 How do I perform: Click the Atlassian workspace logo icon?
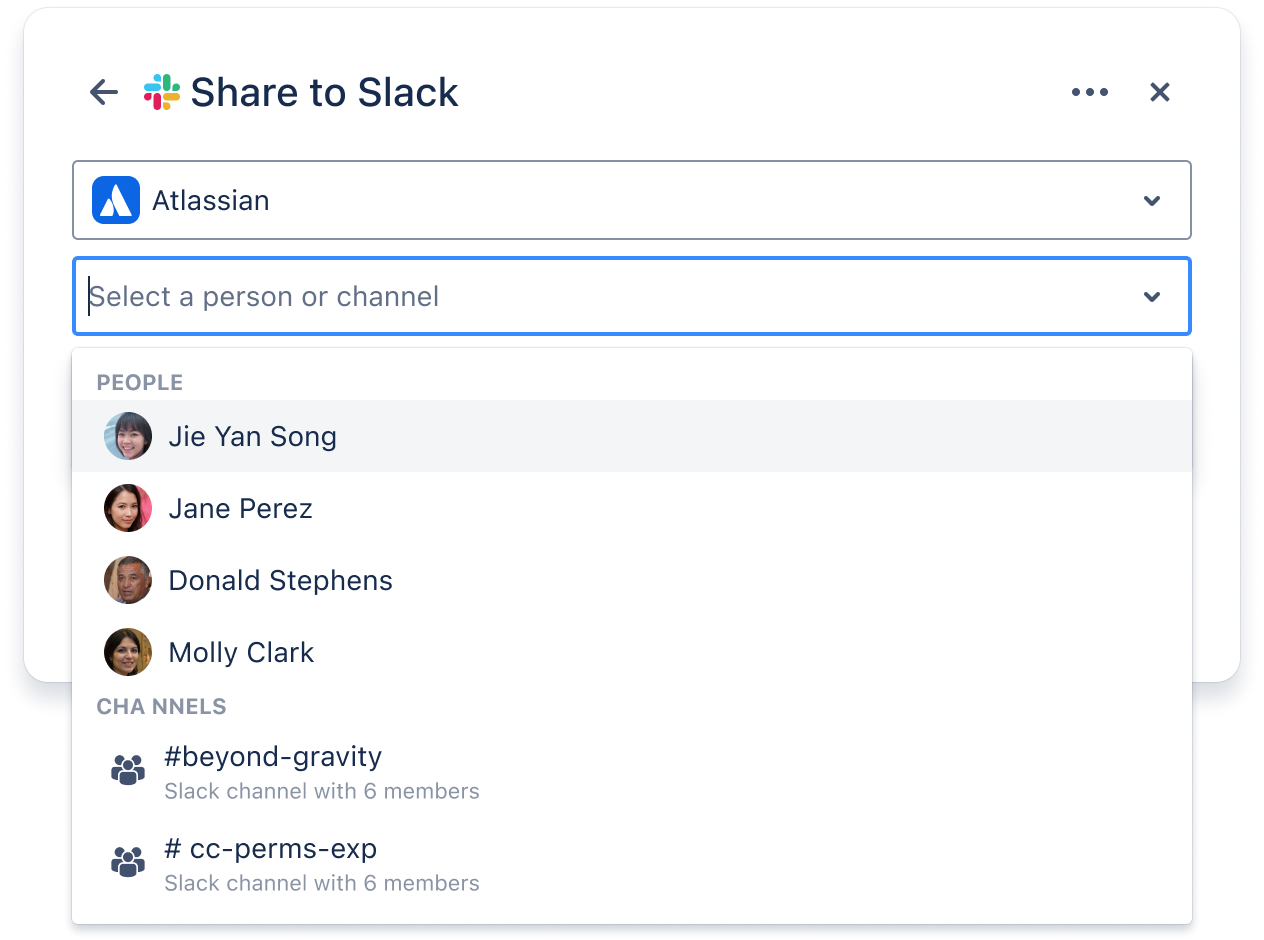116,200
